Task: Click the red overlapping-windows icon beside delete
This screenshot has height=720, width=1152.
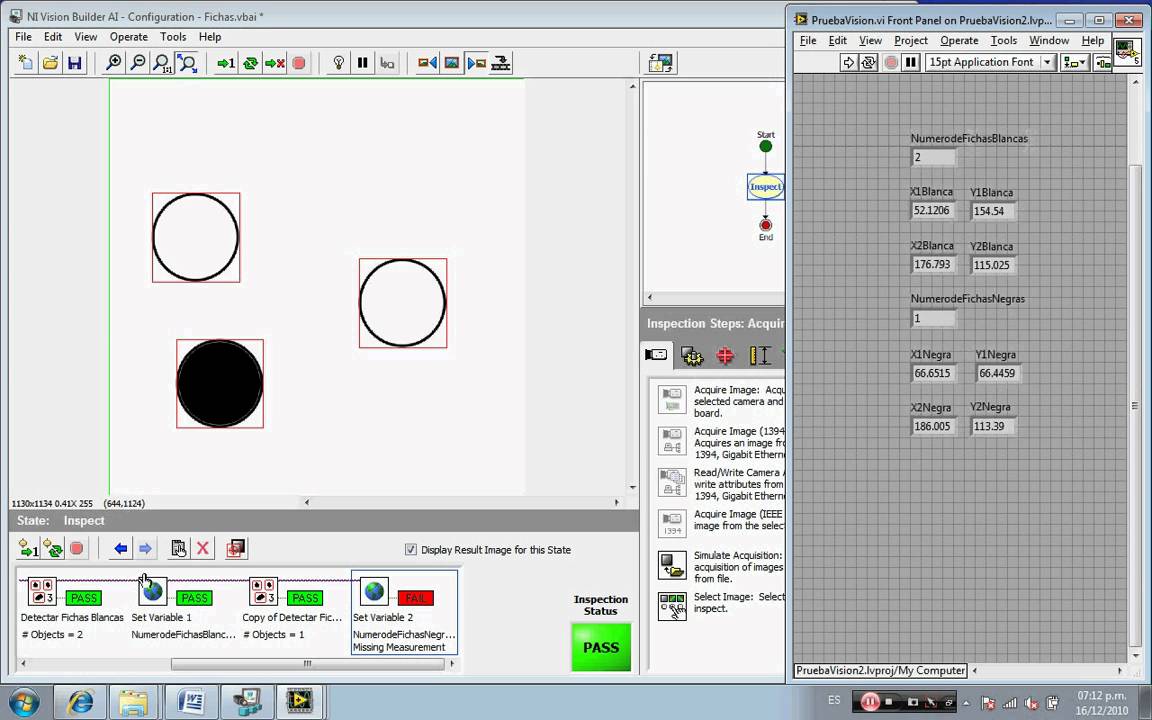Action: [235, 548]
